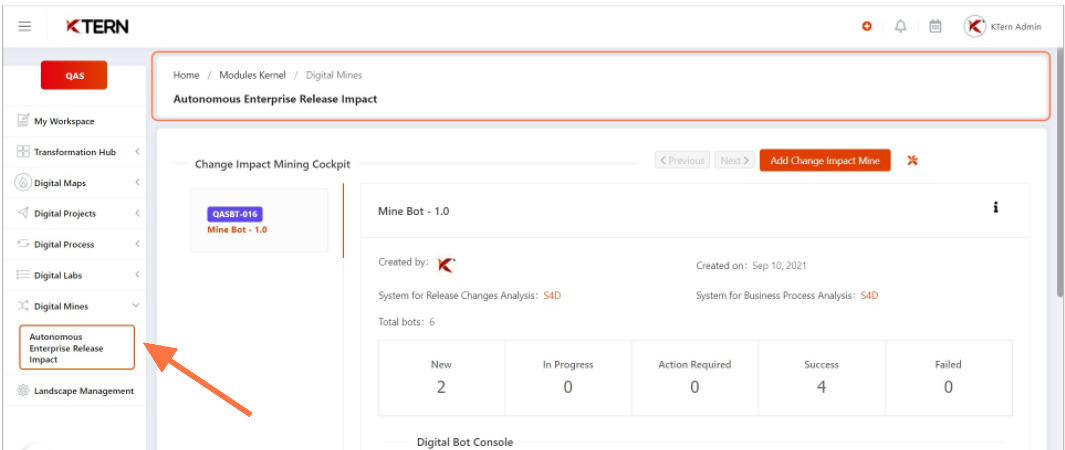Click the Transformation Hub grid icon

[23, 152]
